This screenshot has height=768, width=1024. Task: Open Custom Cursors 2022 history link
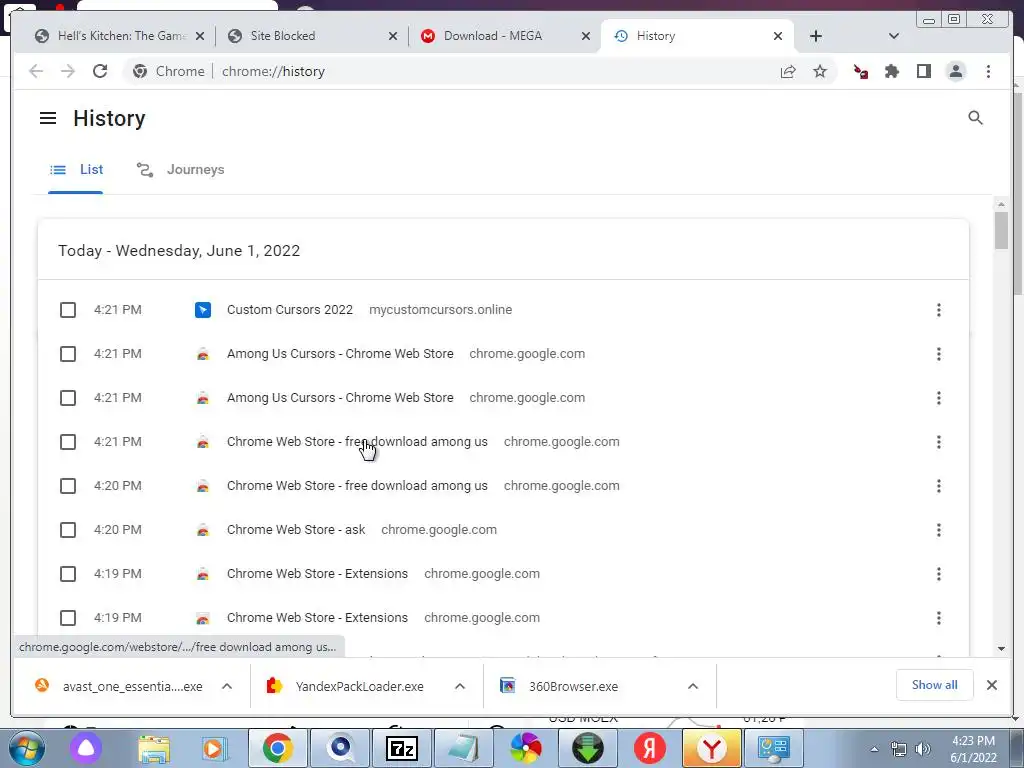point(290,310)
